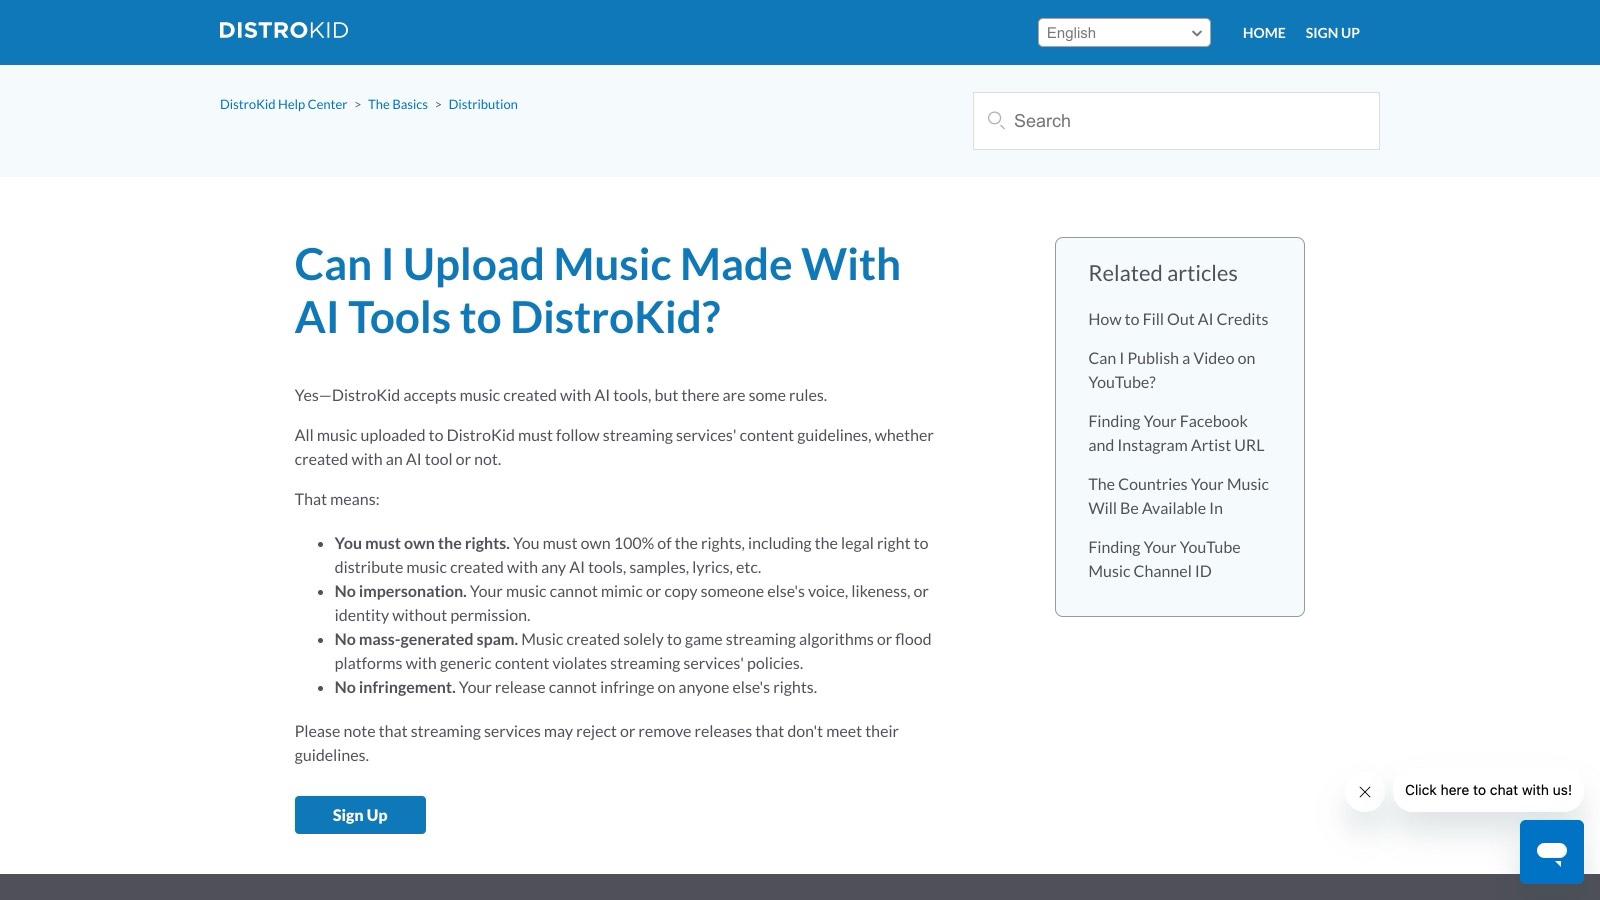This screenshot has height=900, width=1600.
Task: Click 'No impersonation.' bold text
Action: click(x=400, y=591)
